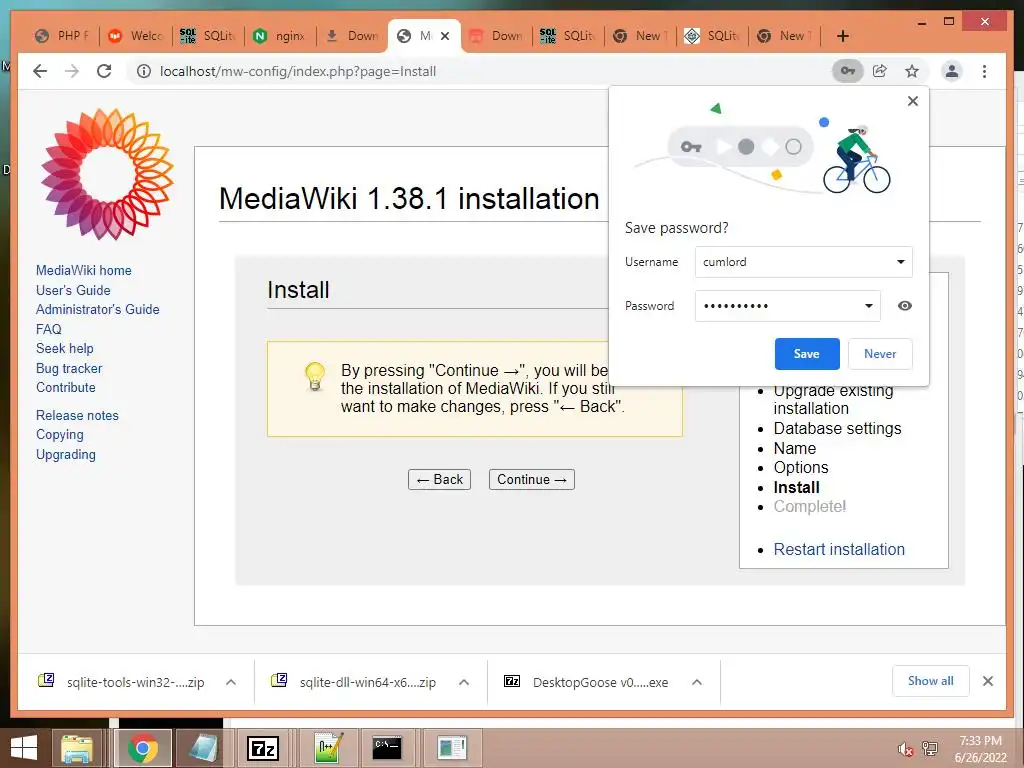Image resolution: width=1024 pixels, height=768 pixels.
Task: Open the Chrome profile avatar icon
Action: click(952, 71)
